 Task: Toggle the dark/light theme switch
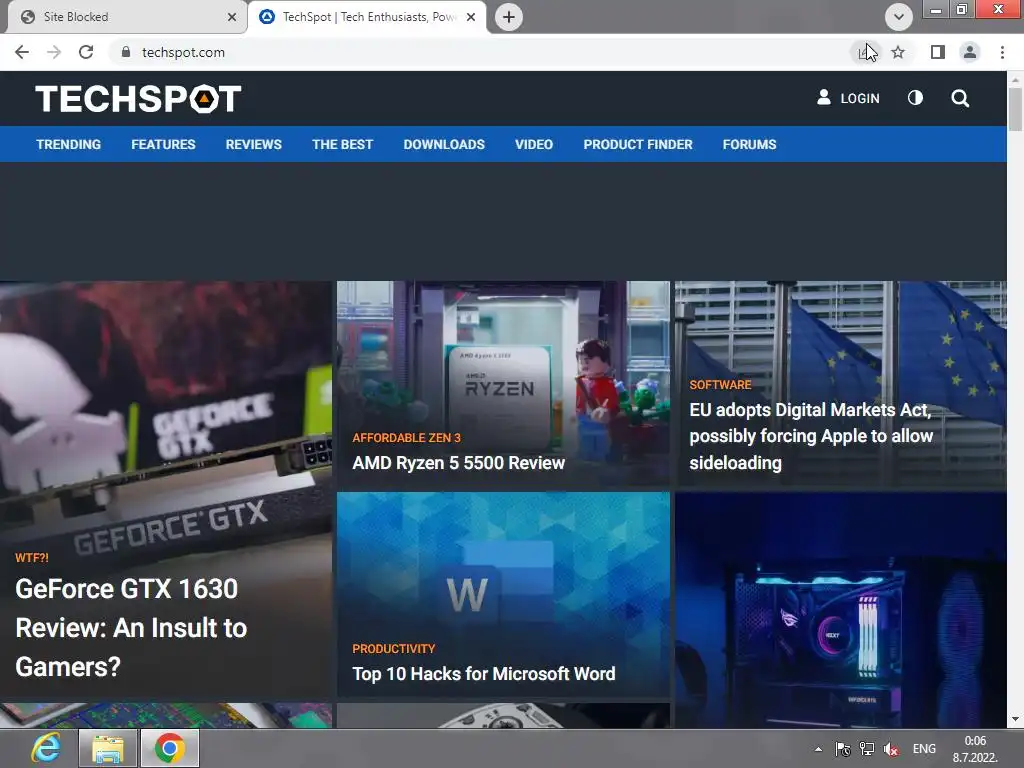click(916, 98)
